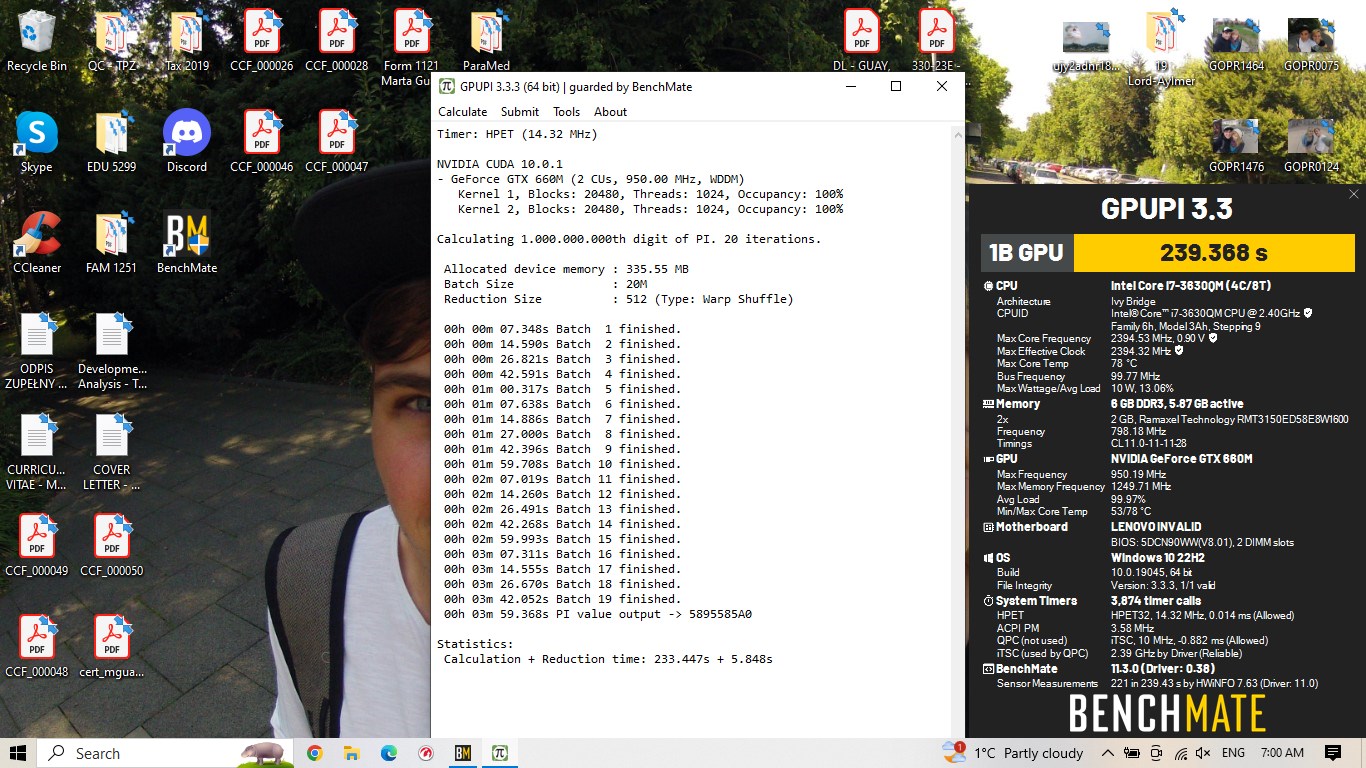Select the FAM 1251 folder icon
Image resolution: width=1366 pixels, height=768 pixels.
click(112, 242)
